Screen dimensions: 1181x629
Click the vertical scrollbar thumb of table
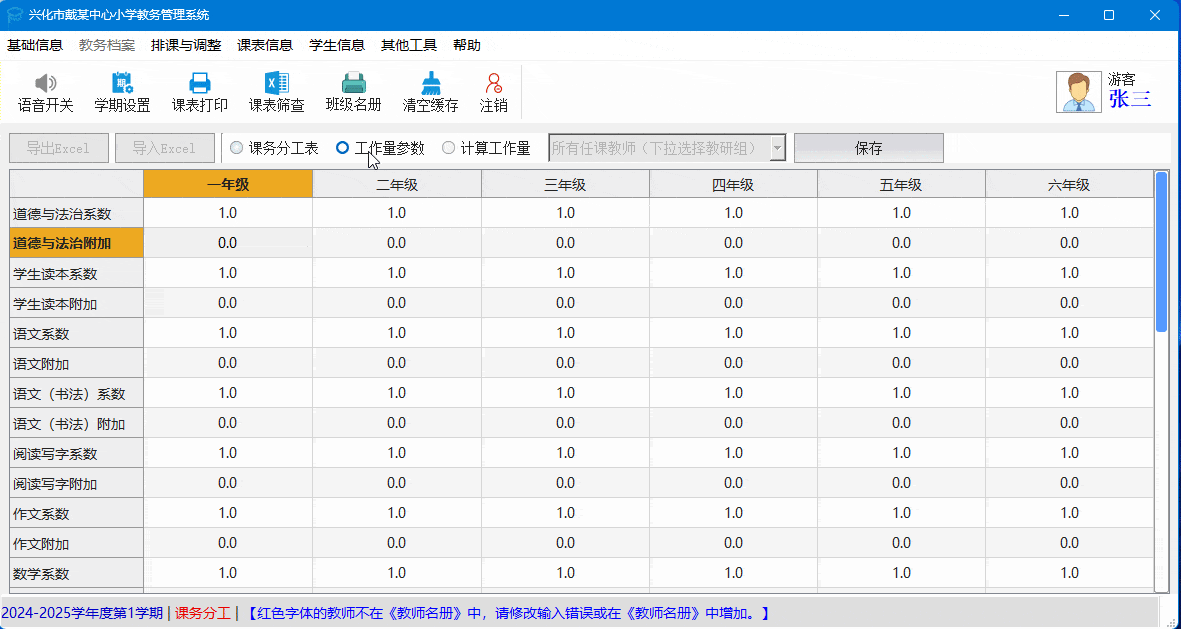(1161, 250)
